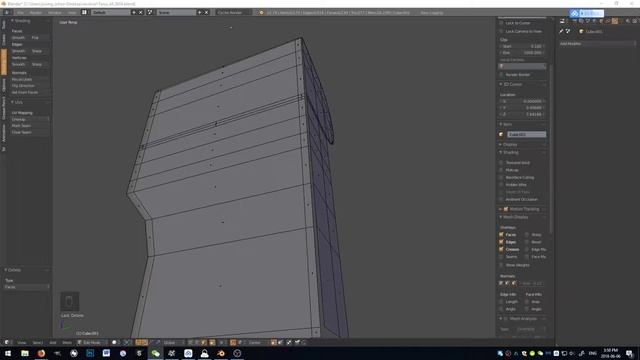Click the 3D Cursor X location field
The width and height of the screenshot is (640, 360).
522,101
